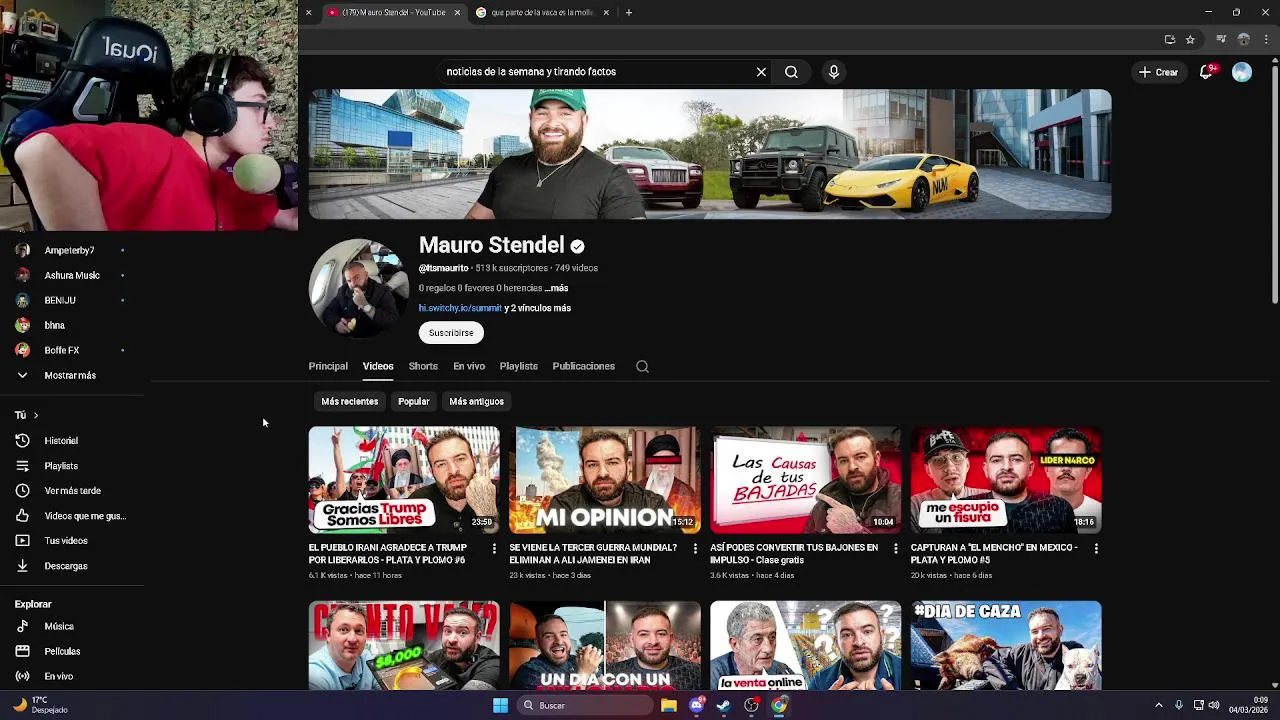Open Chrome icon in taskbar
The width and height of the screenshot is (1280, 720).
pos(779,705)
